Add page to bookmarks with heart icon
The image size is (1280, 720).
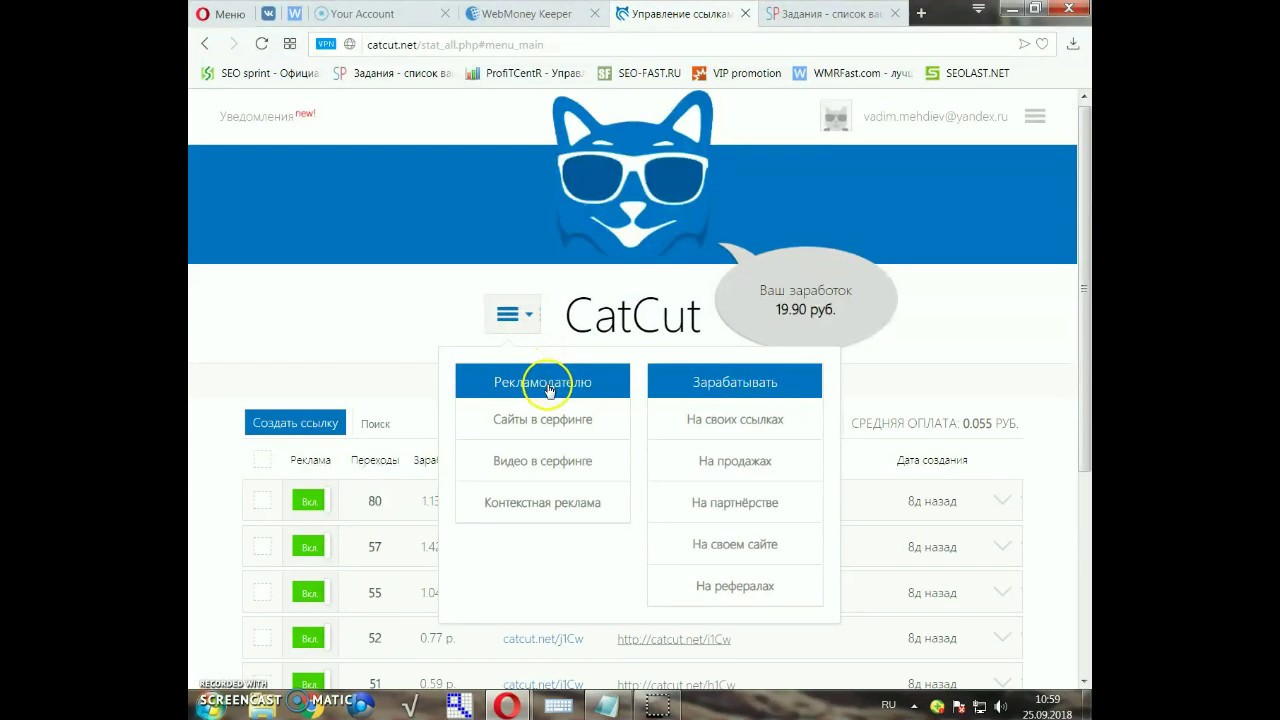(1042, 44)
